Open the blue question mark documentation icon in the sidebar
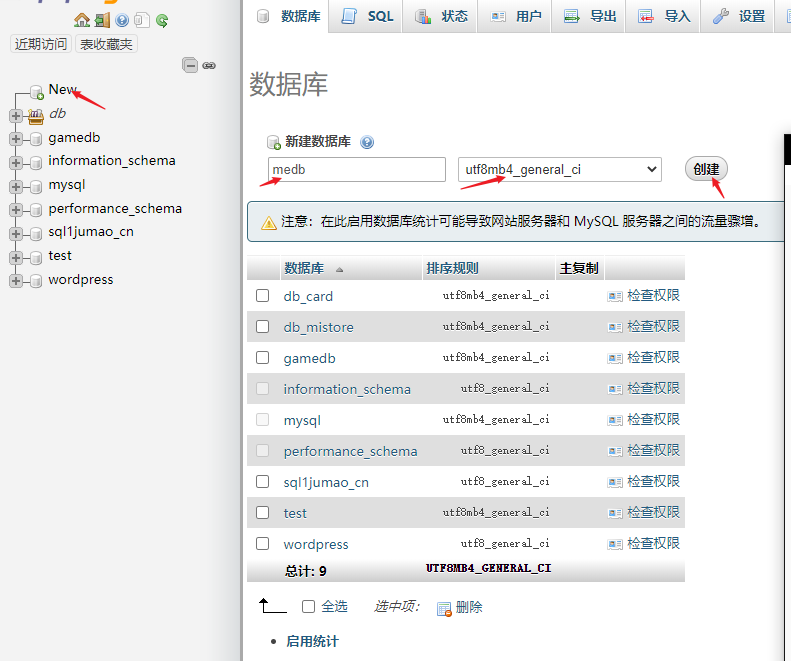The height and width of the screenshot is (661, 791). pyautogui.click(x=122, y=20)
